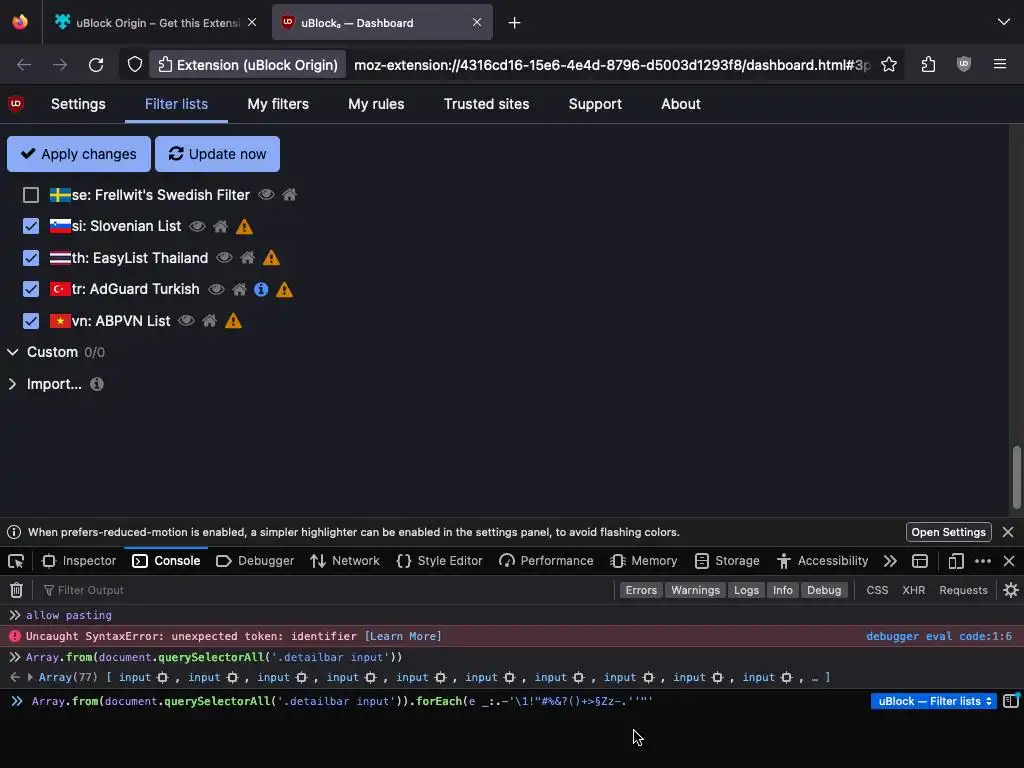1024x768 pixels.
Task: Go to the My rules tab
Action: 376,104
